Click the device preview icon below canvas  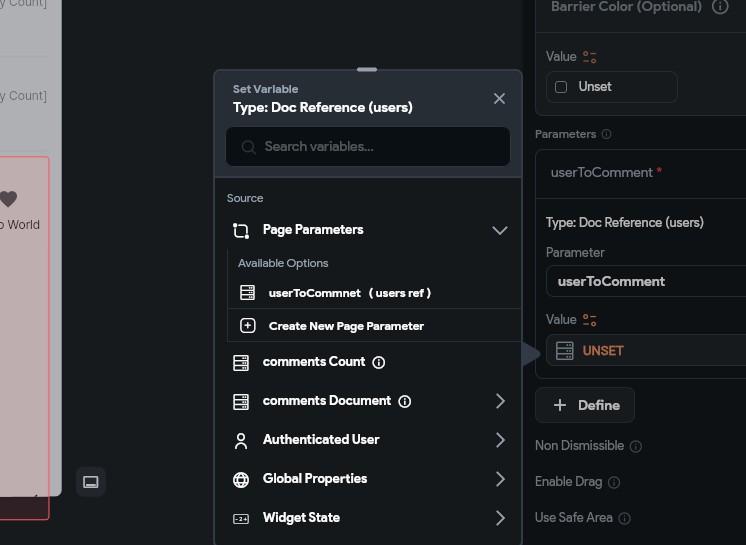click(x=91, y=482)
